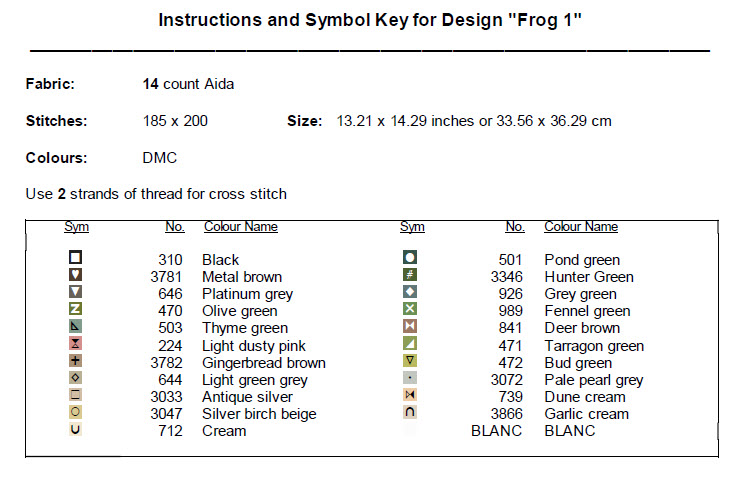Click the Thyme green symbol swatch
Viewport: 743px width, 479px height.
(75, 326)
